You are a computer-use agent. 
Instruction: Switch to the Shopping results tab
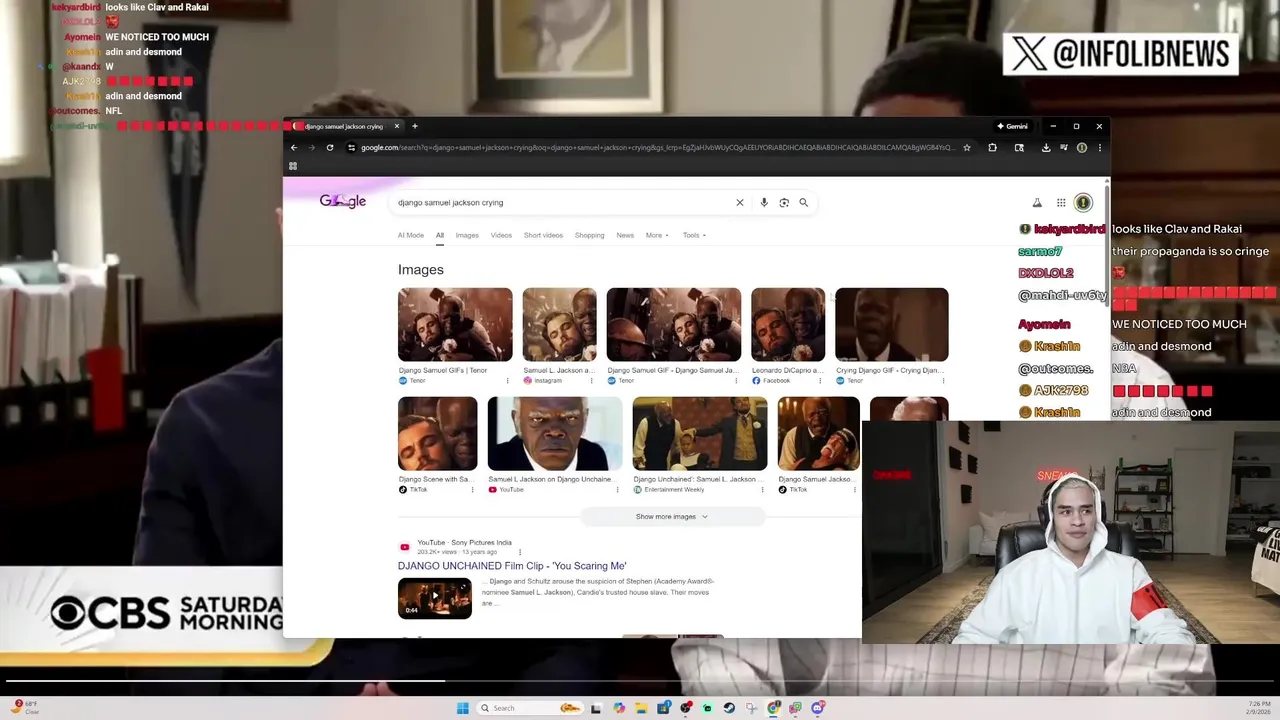click(589, 235)
